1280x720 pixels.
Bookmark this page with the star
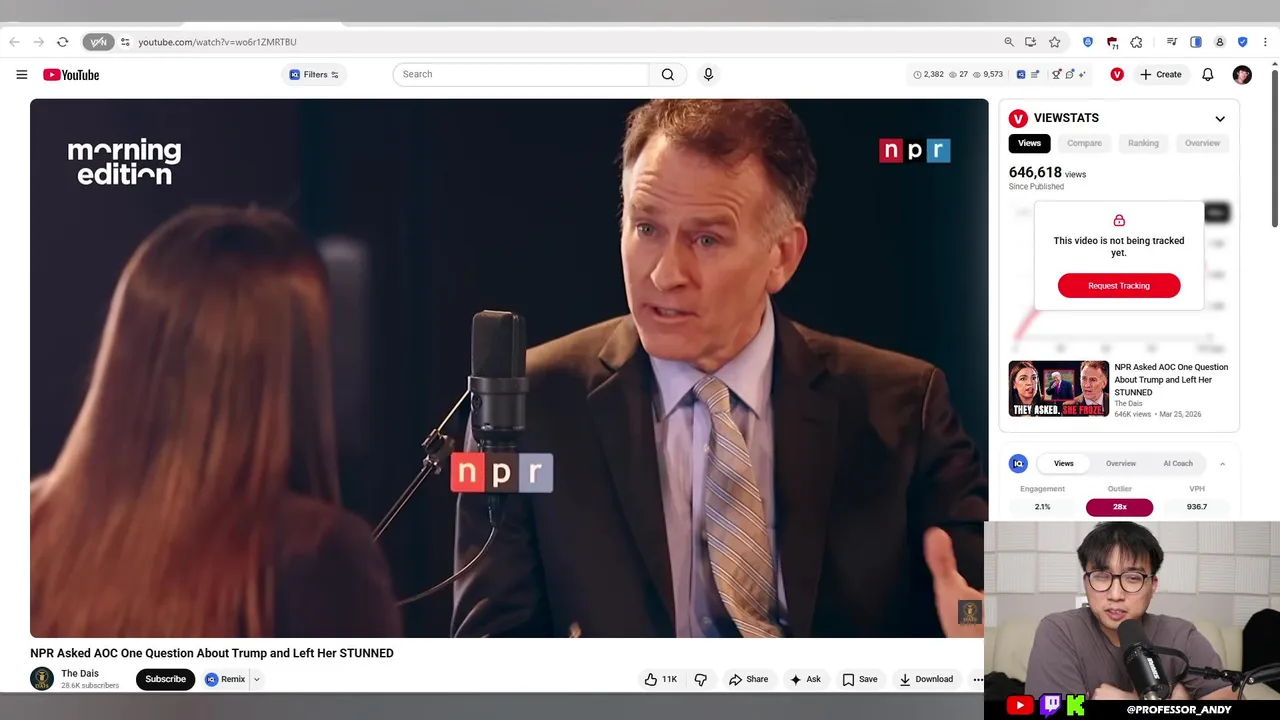1054,42
